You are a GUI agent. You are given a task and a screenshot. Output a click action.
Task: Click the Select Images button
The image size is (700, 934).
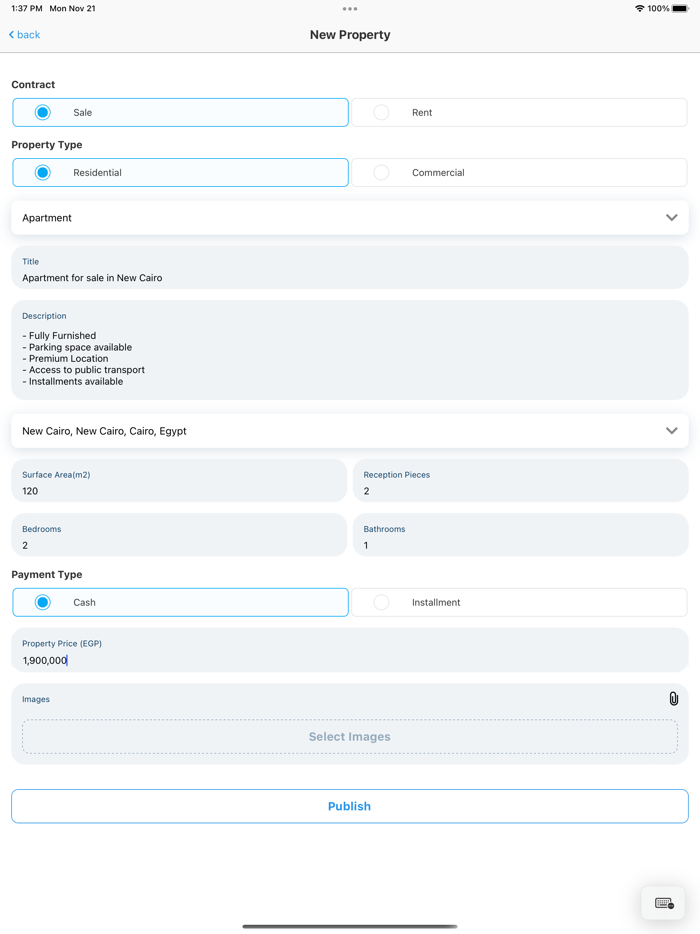click(349, 736)
